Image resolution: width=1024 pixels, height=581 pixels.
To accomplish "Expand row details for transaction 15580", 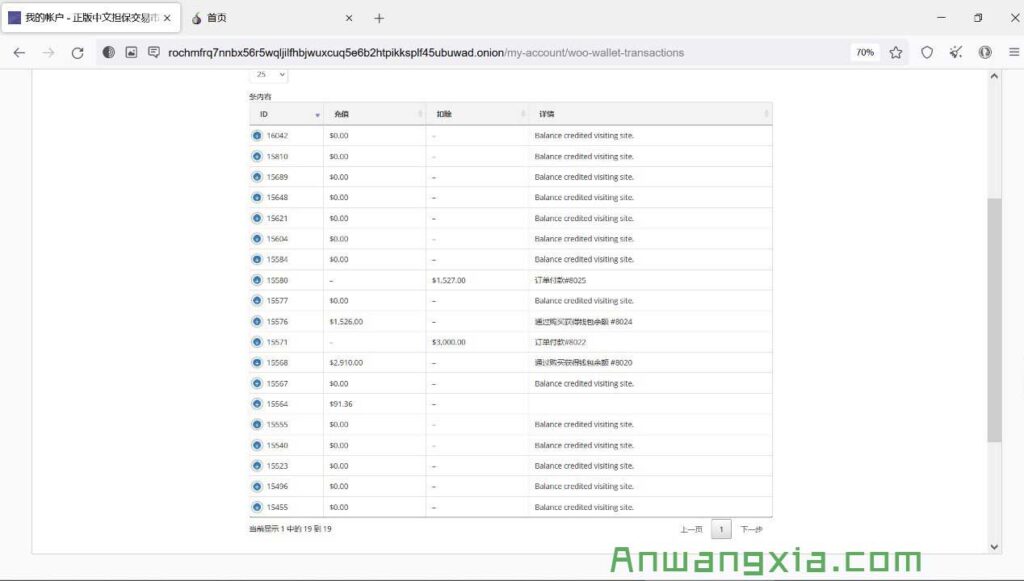I will click(257, 280).
